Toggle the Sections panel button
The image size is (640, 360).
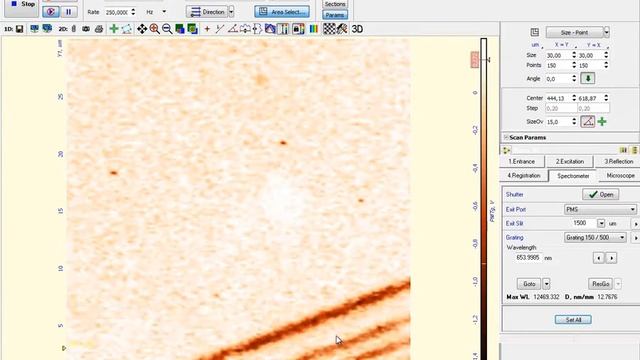coord(335,4)
